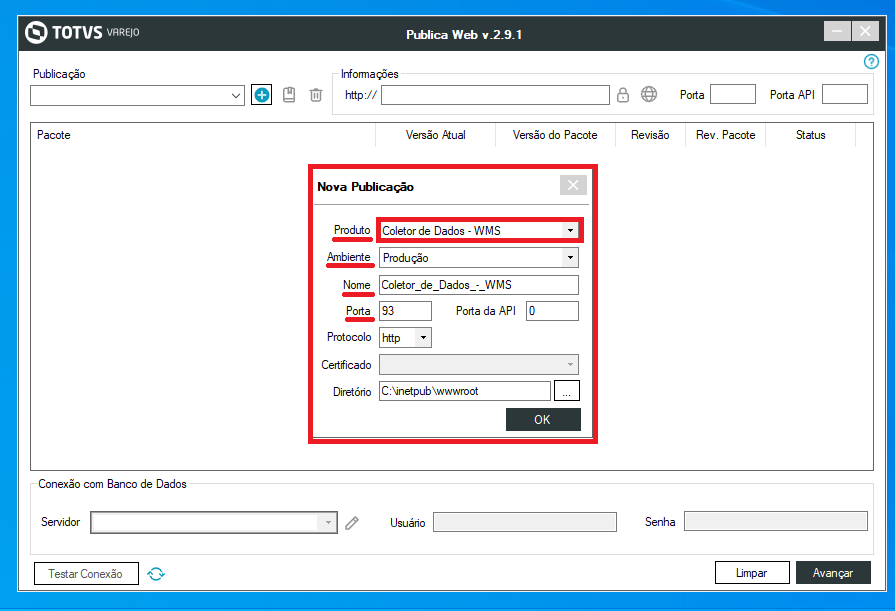Click the save publication icon
Image resolution: width=895 pixels, height=611 pixels.
(x=289, y=95)
